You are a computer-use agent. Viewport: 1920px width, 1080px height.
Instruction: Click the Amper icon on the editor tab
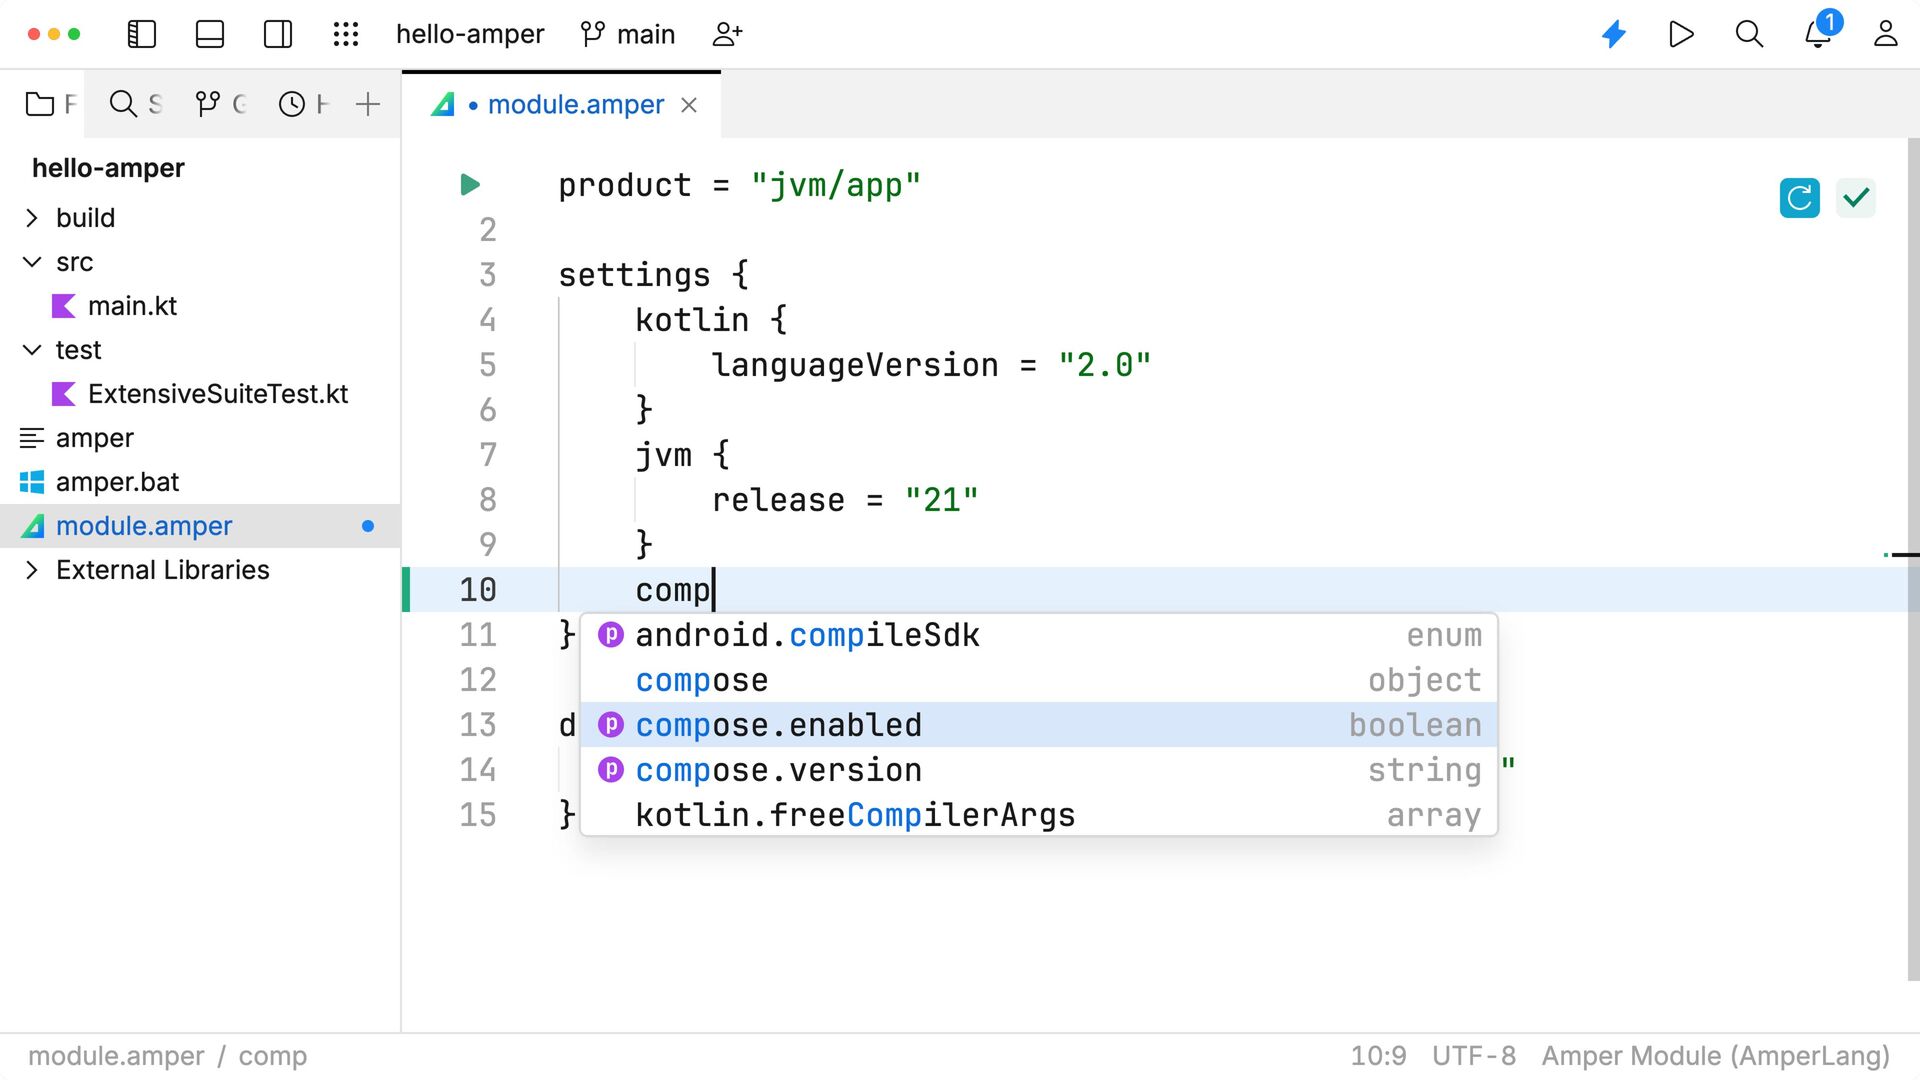point(443,104)
